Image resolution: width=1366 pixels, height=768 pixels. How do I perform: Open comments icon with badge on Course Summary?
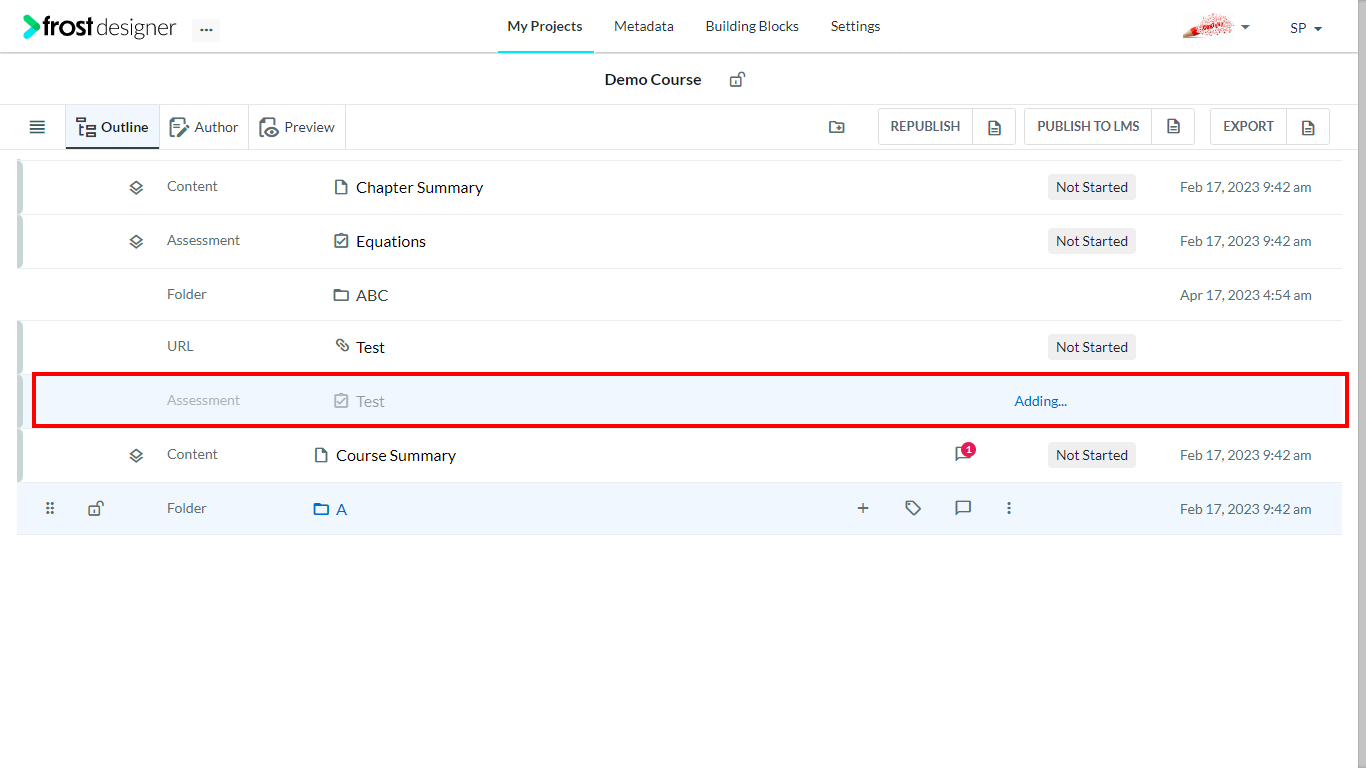(x=964, y=453)
